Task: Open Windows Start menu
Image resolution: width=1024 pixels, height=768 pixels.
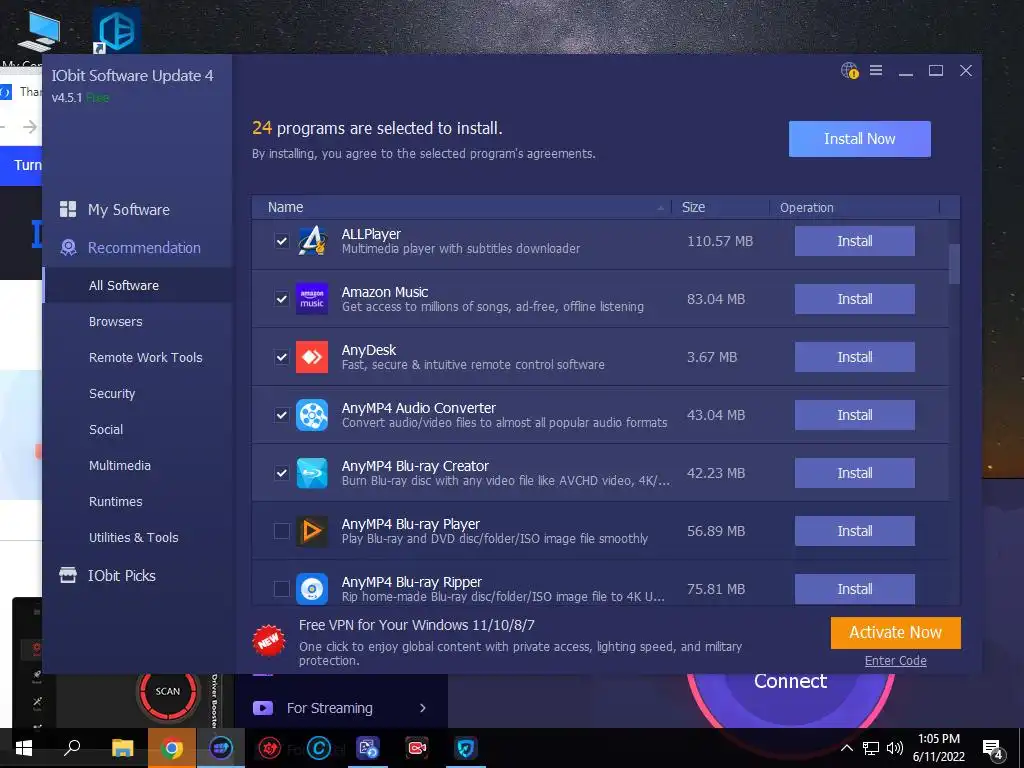Action: (24, 748)
